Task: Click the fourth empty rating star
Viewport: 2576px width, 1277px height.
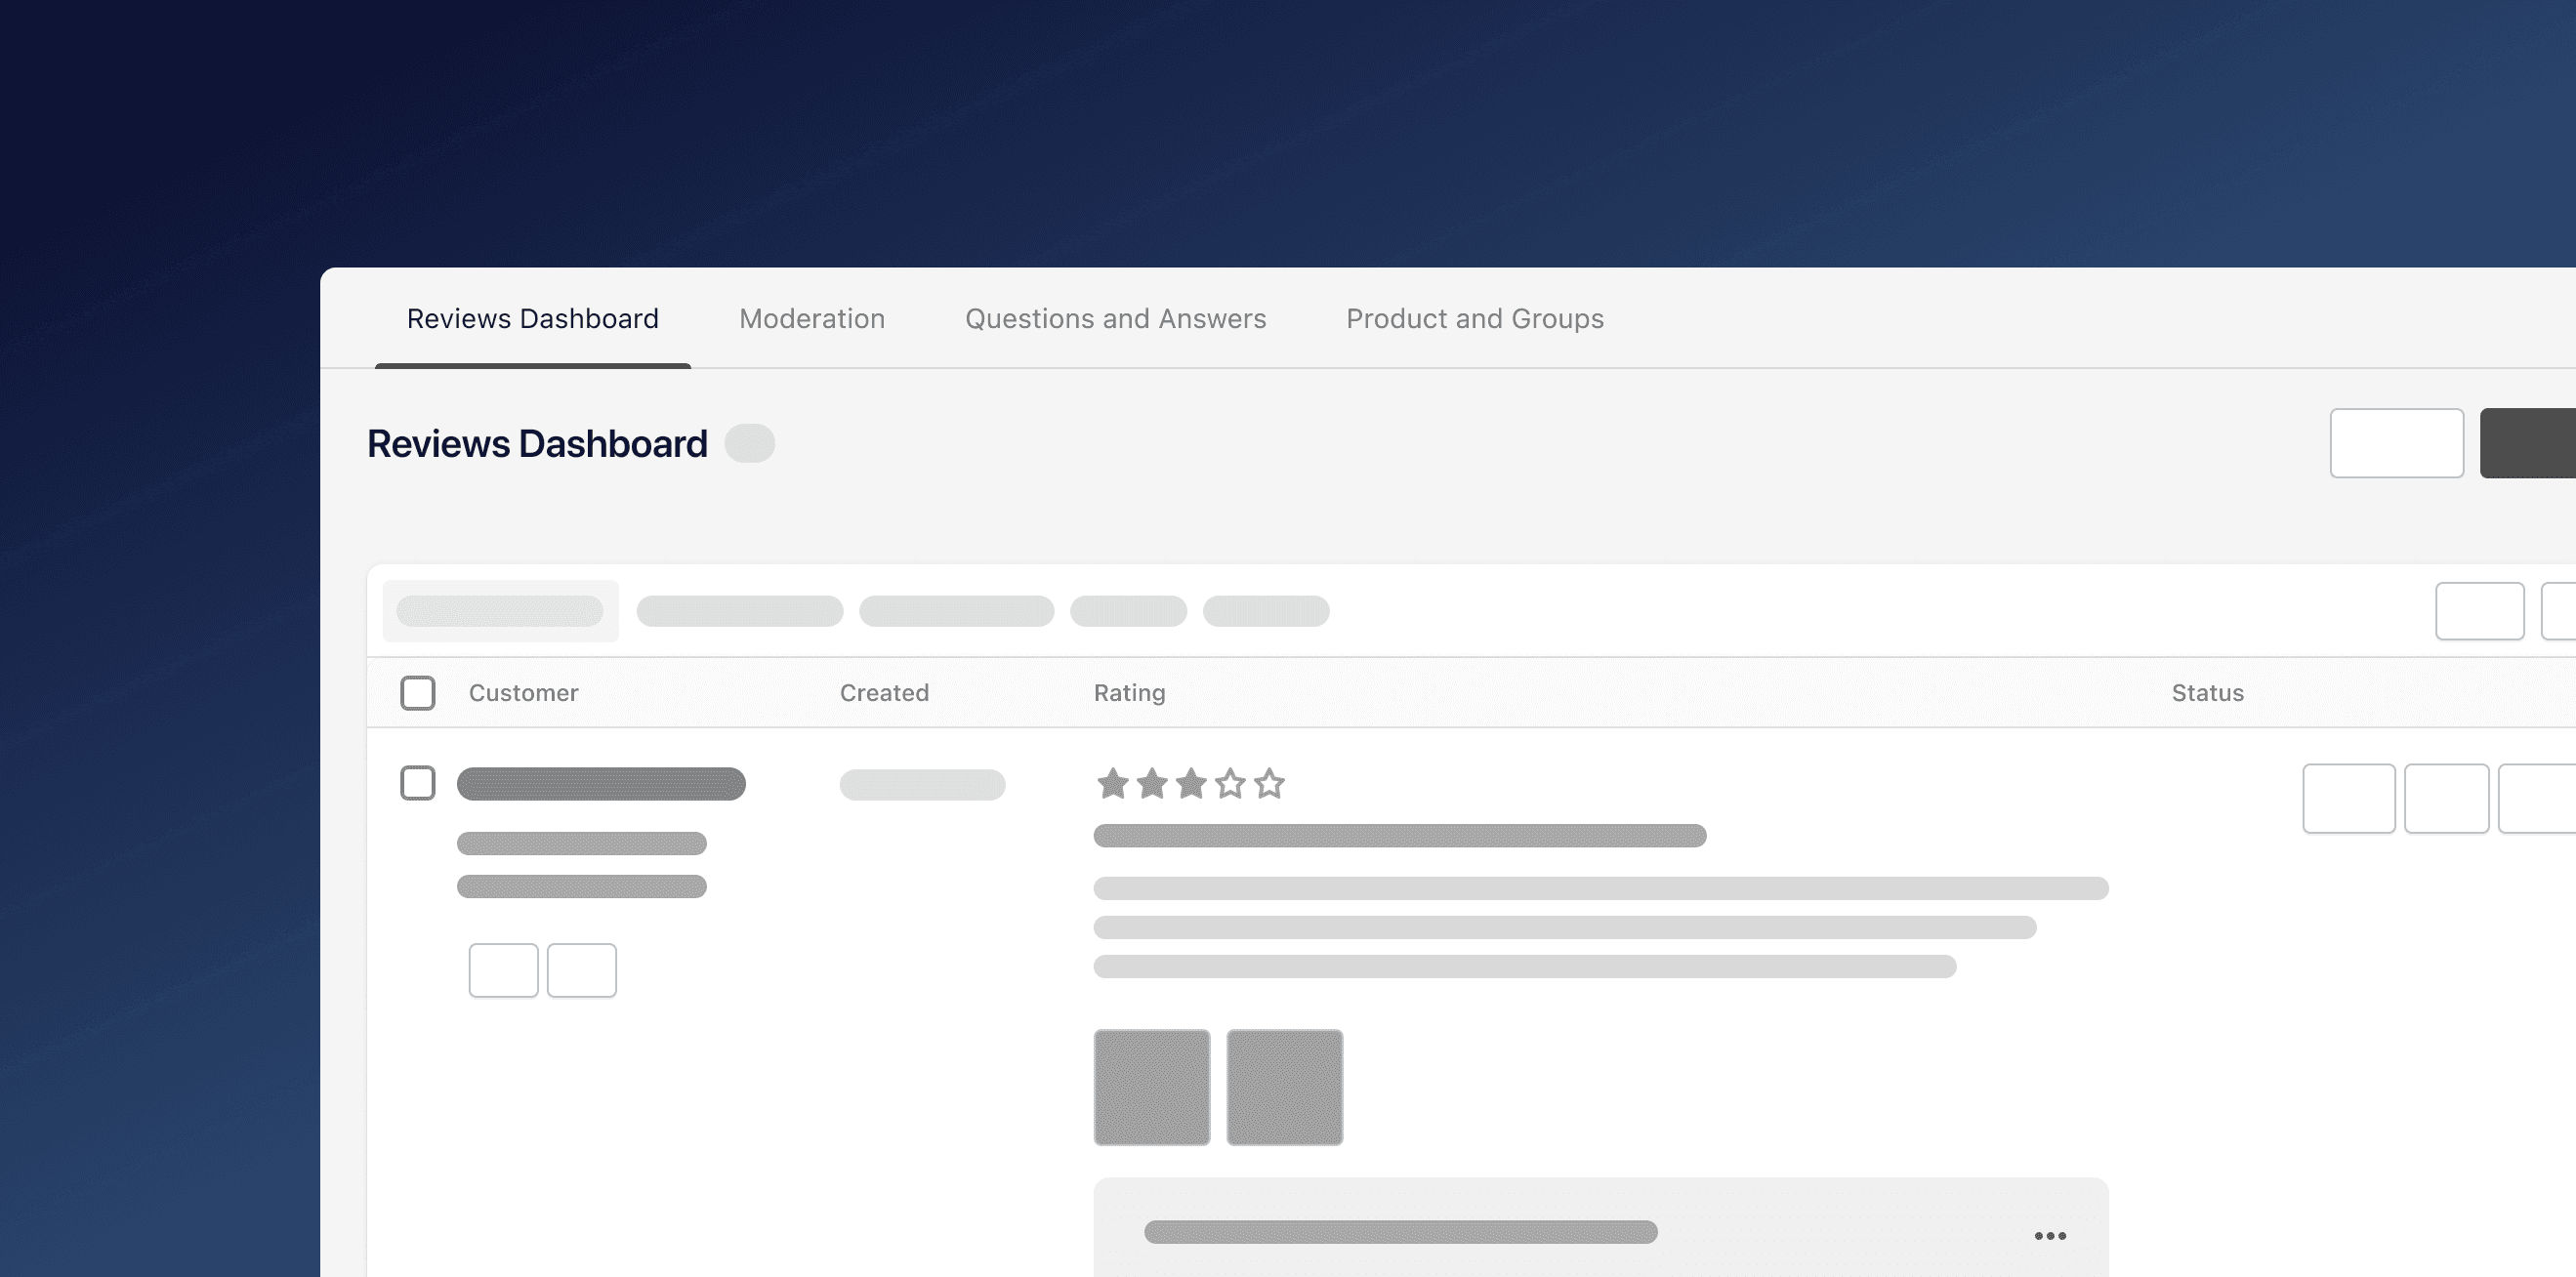Action: point(1230,784)
